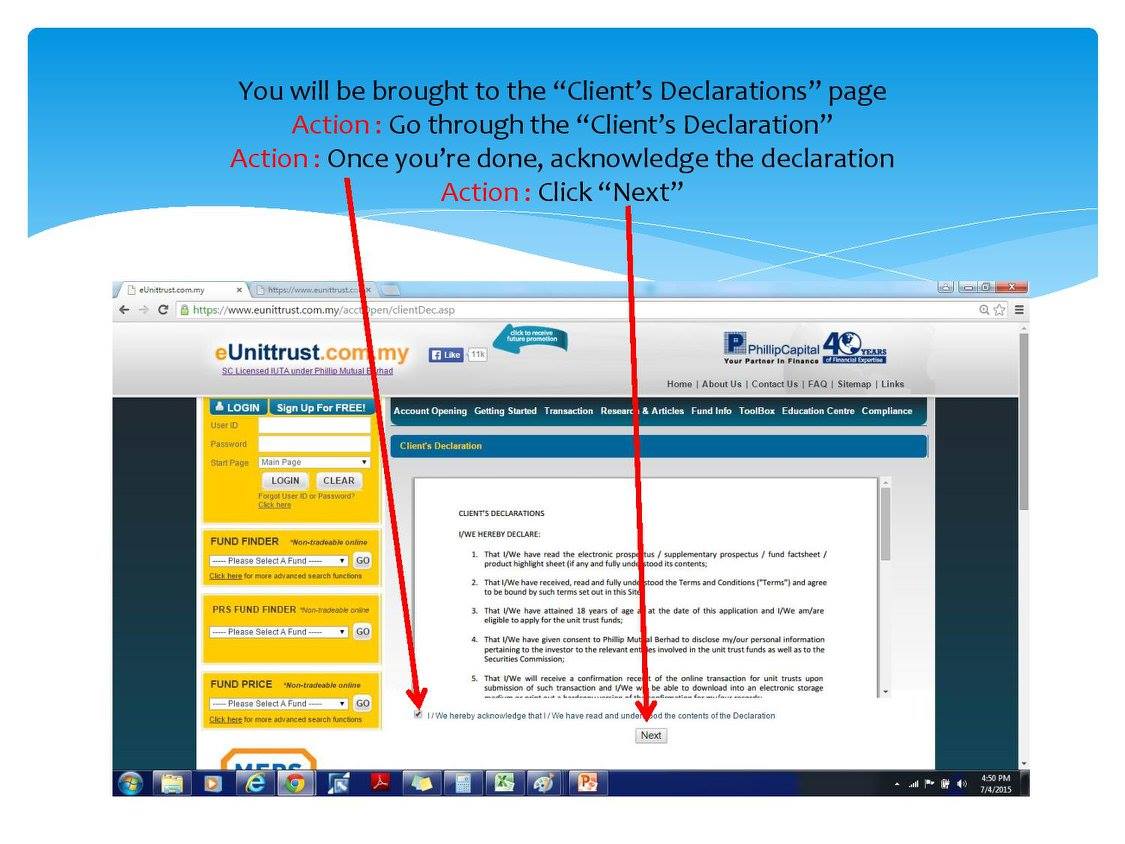Open the Getting Started menu

[x=505, y=411]
